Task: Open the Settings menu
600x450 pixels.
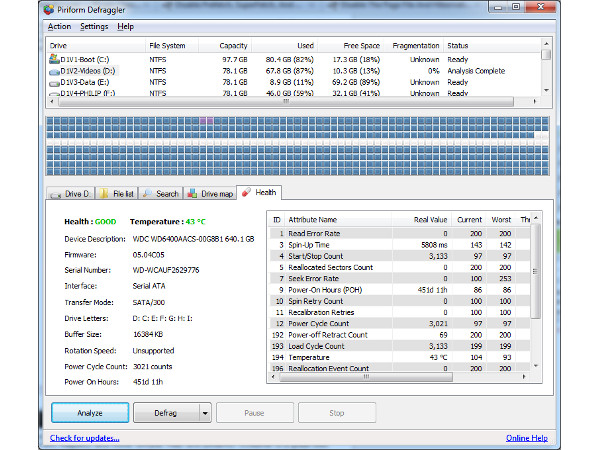Action: point(94,26)
